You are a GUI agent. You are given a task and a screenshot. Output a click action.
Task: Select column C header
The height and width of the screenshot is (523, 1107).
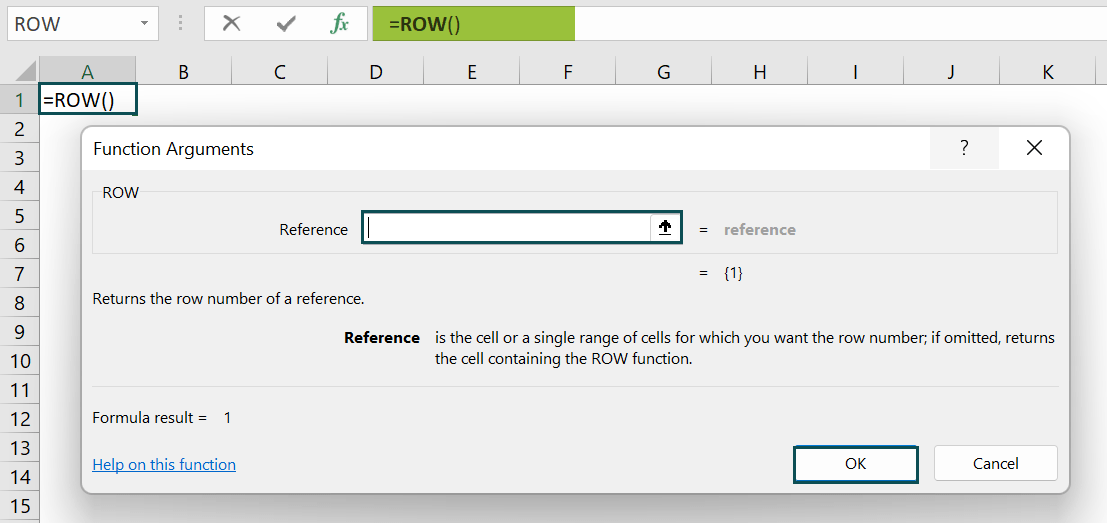pos(280,71)
